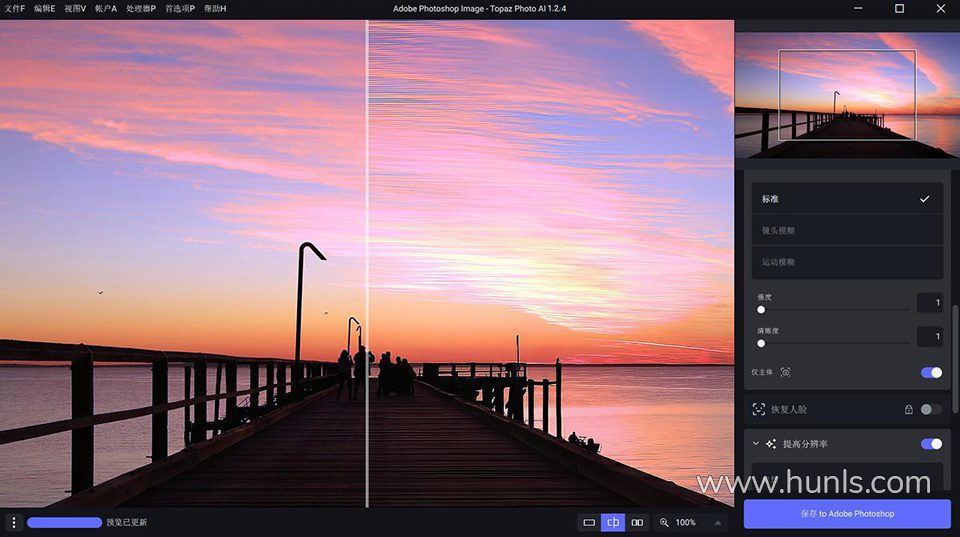Image resolution: width=960 pixels, height=537 pixels.
Task: Click the 强度 value input box
Action: click(x=929, y=302)
